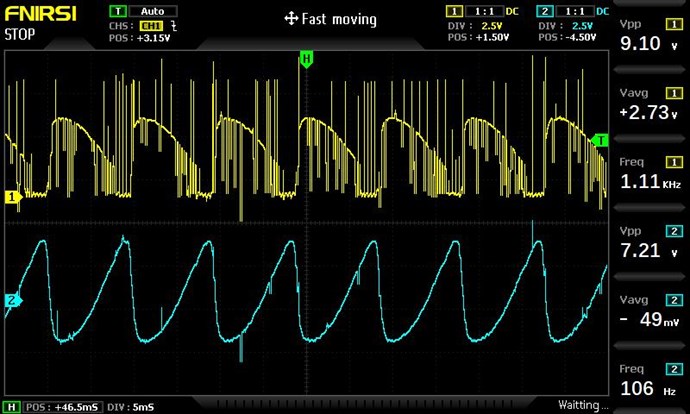Select the CH1 trigger source
Image resolution: width=690 pixels, height=414 pixels.
[x=151, y=26]
